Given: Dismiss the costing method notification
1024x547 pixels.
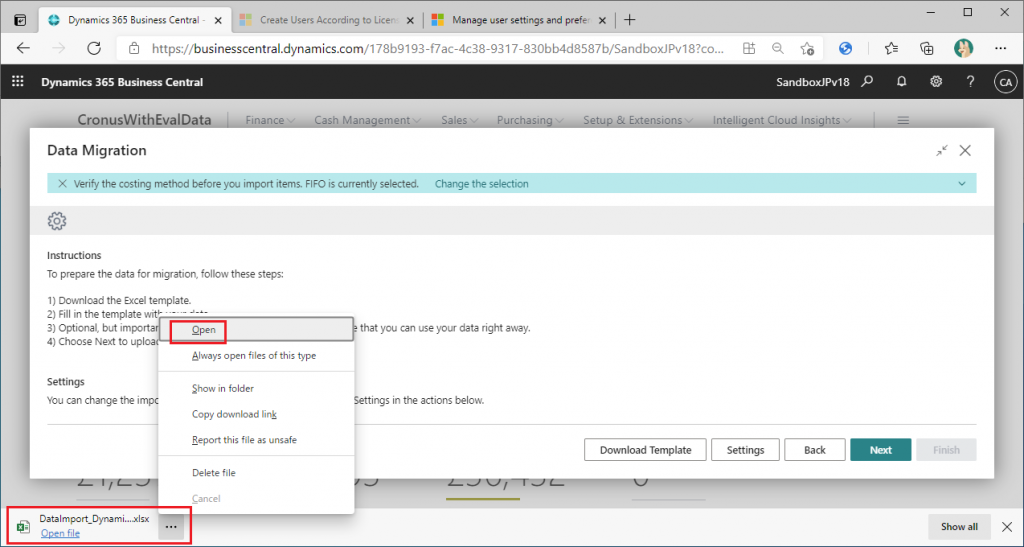Looking at the screenshot, I should 62,183.
